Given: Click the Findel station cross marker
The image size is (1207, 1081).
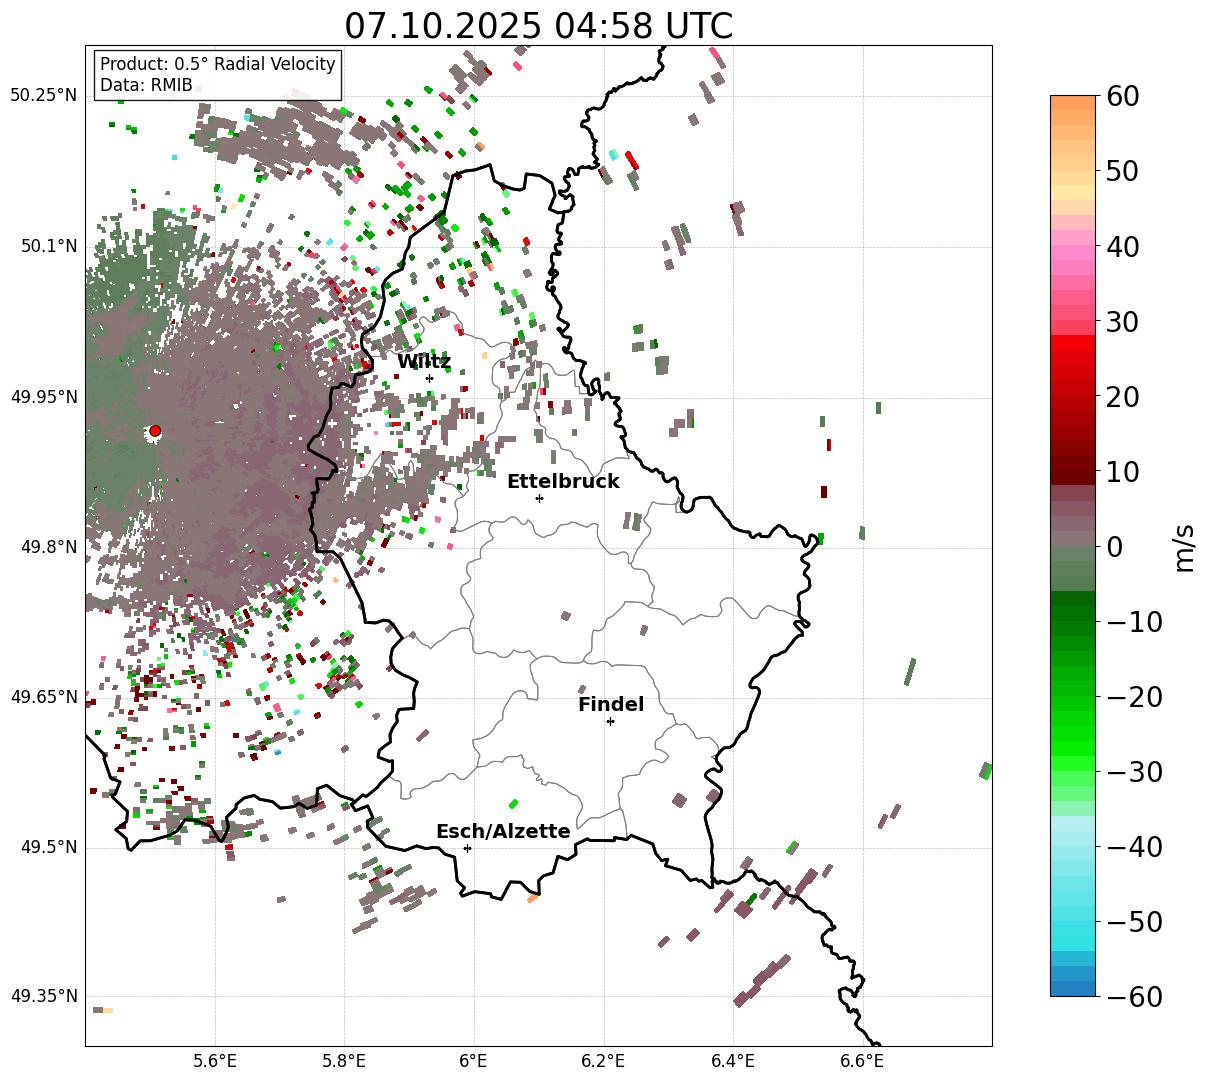Looking at the screenshot, I should point(610,721).
